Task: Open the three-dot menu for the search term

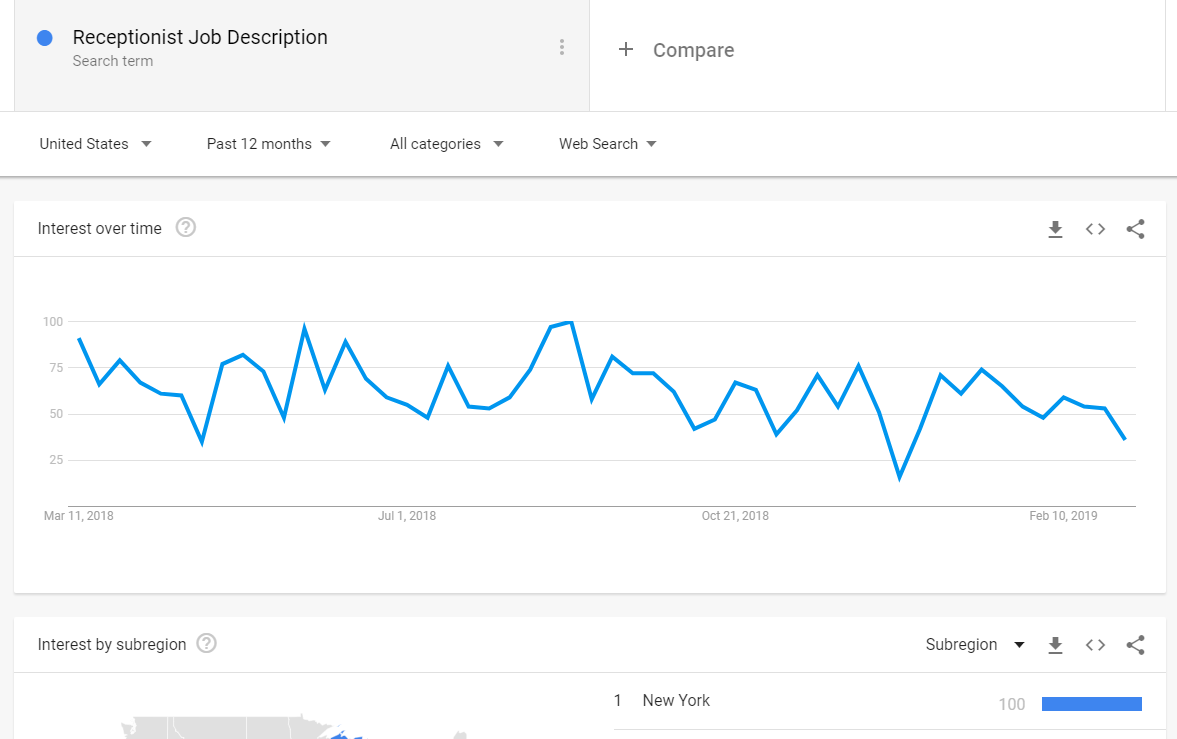Action: point(561,47)
